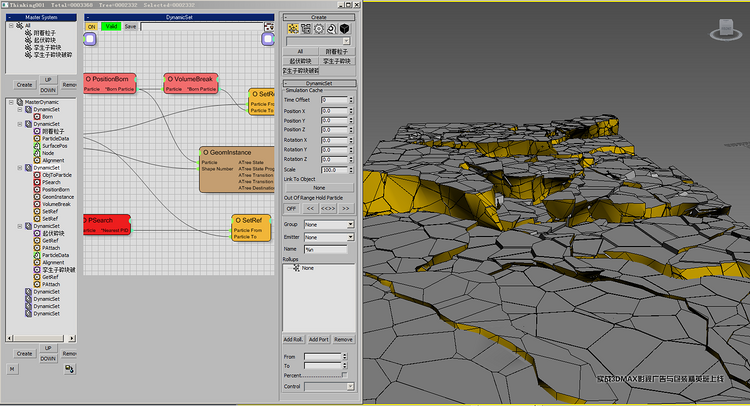Click the All particle group icon in Master System

pos(20,25)
